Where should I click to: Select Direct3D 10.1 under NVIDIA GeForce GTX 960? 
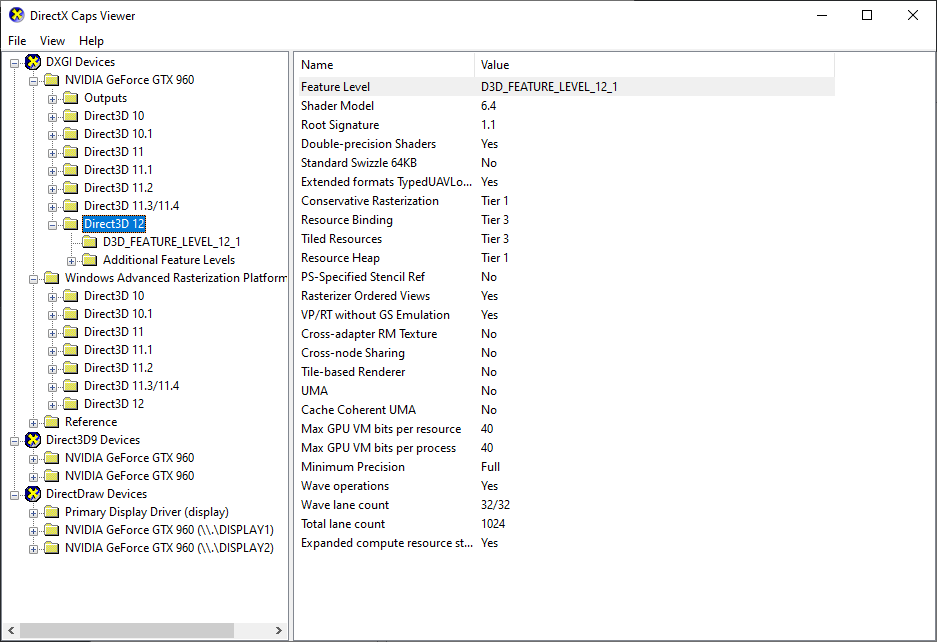[x=118, y=134]
